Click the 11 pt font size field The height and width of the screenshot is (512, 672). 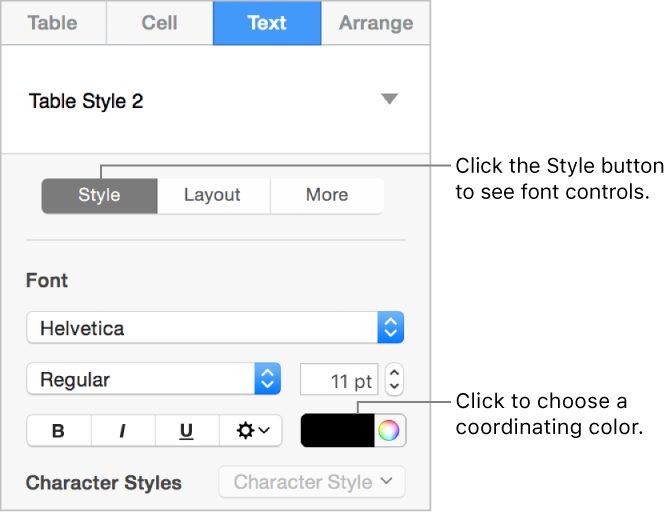point(339,380)
